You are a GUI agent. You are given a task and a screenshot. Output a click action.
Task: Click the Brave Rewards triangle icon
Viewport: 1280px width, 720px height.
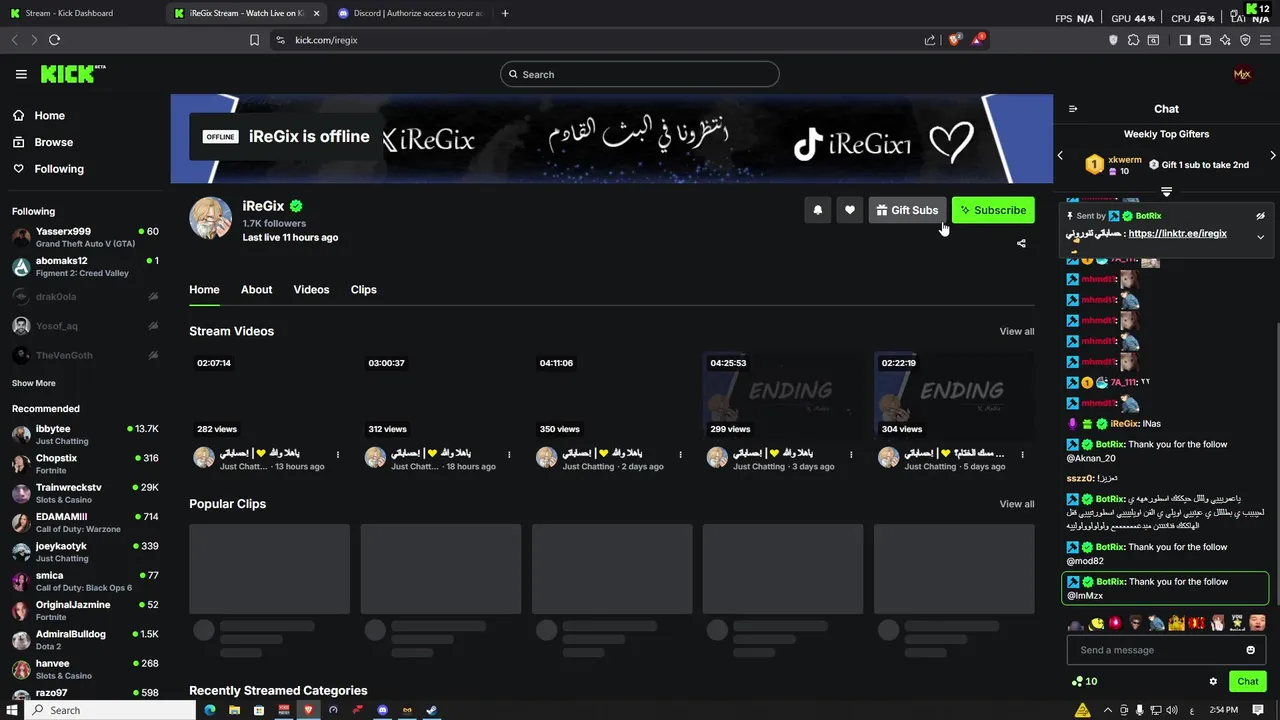[x=979, y=40]
